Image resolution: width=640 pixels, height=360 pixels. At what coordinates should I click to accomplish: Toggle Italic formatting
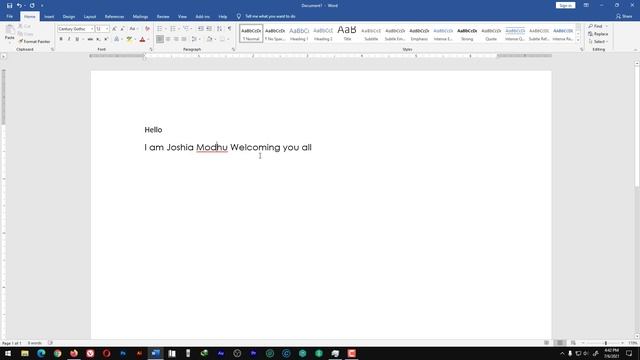tap(69, 39)
